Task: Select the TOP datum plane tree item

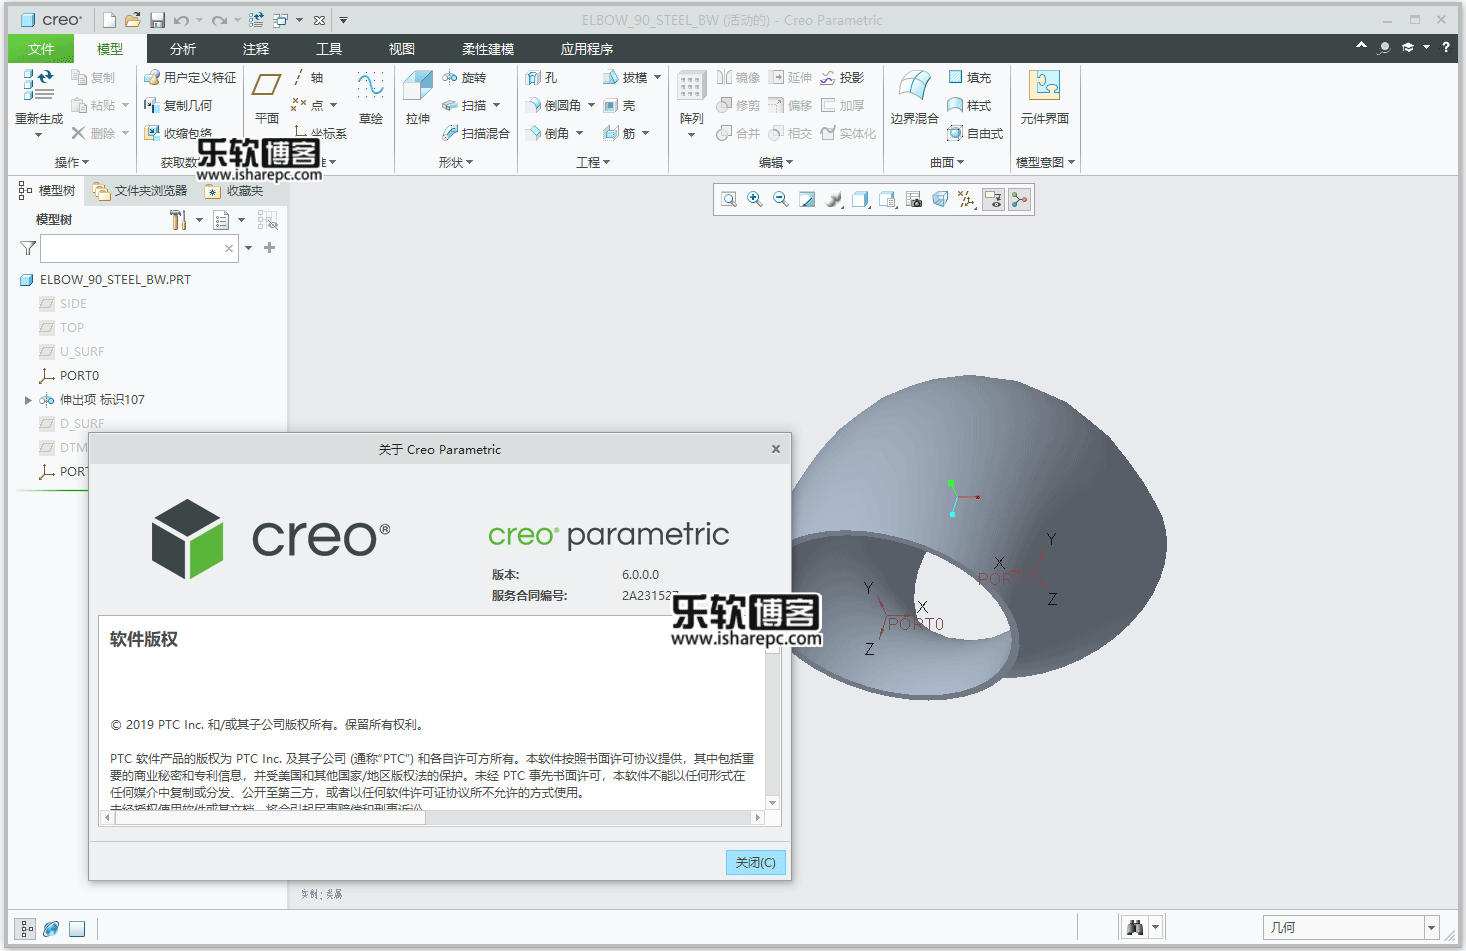Action: coord(62,328)
